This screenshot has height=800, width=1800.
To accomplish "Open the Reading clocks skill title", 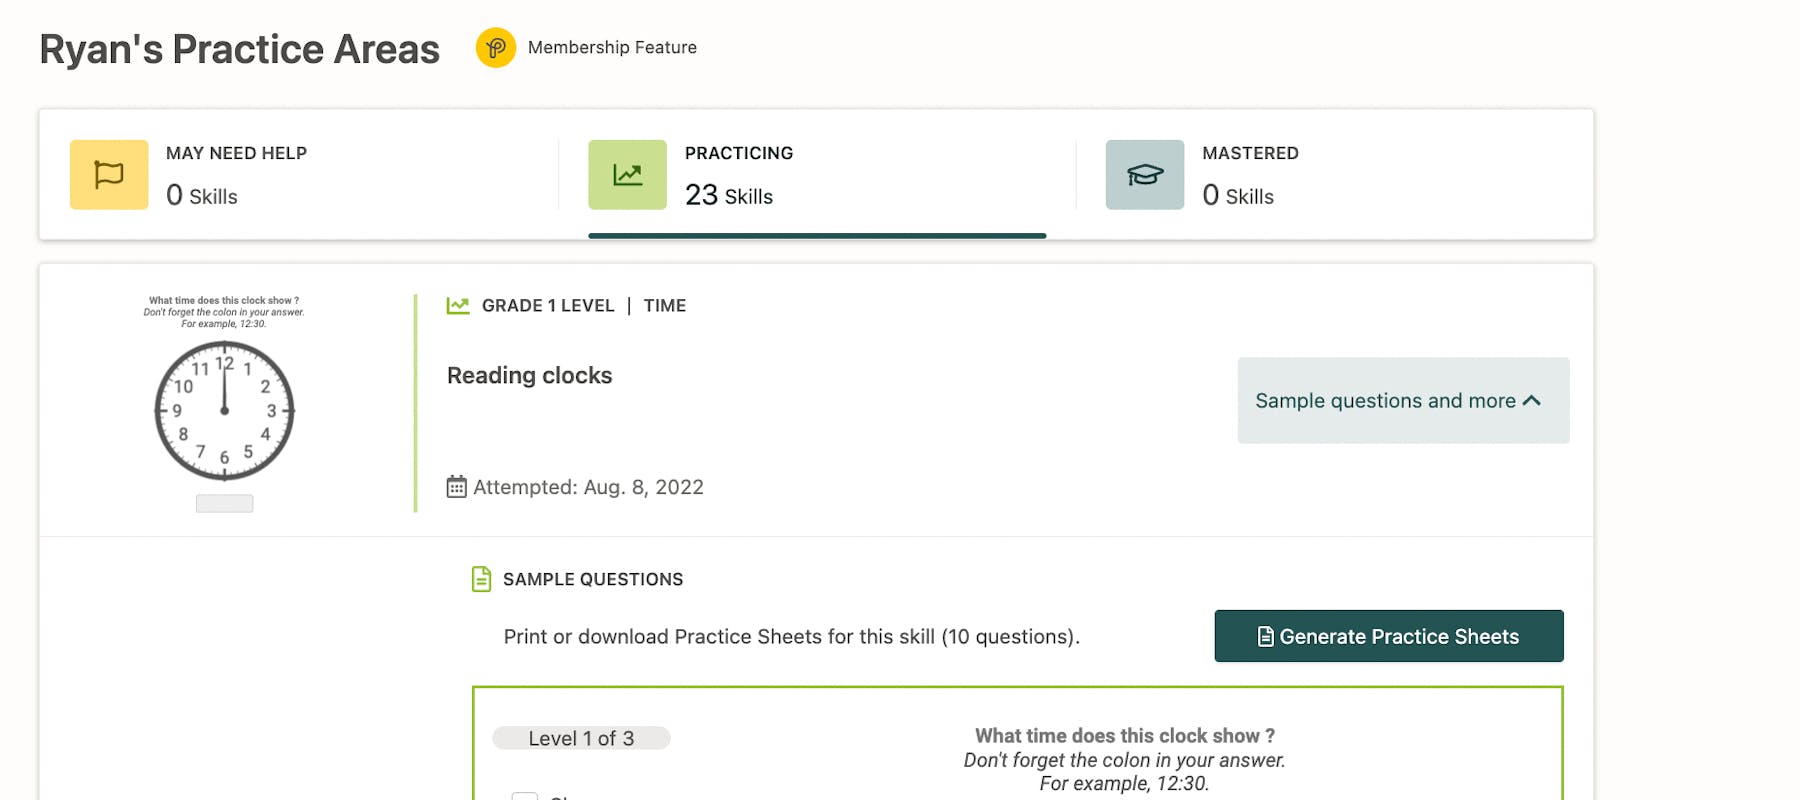I will click(x=529, y=376).
